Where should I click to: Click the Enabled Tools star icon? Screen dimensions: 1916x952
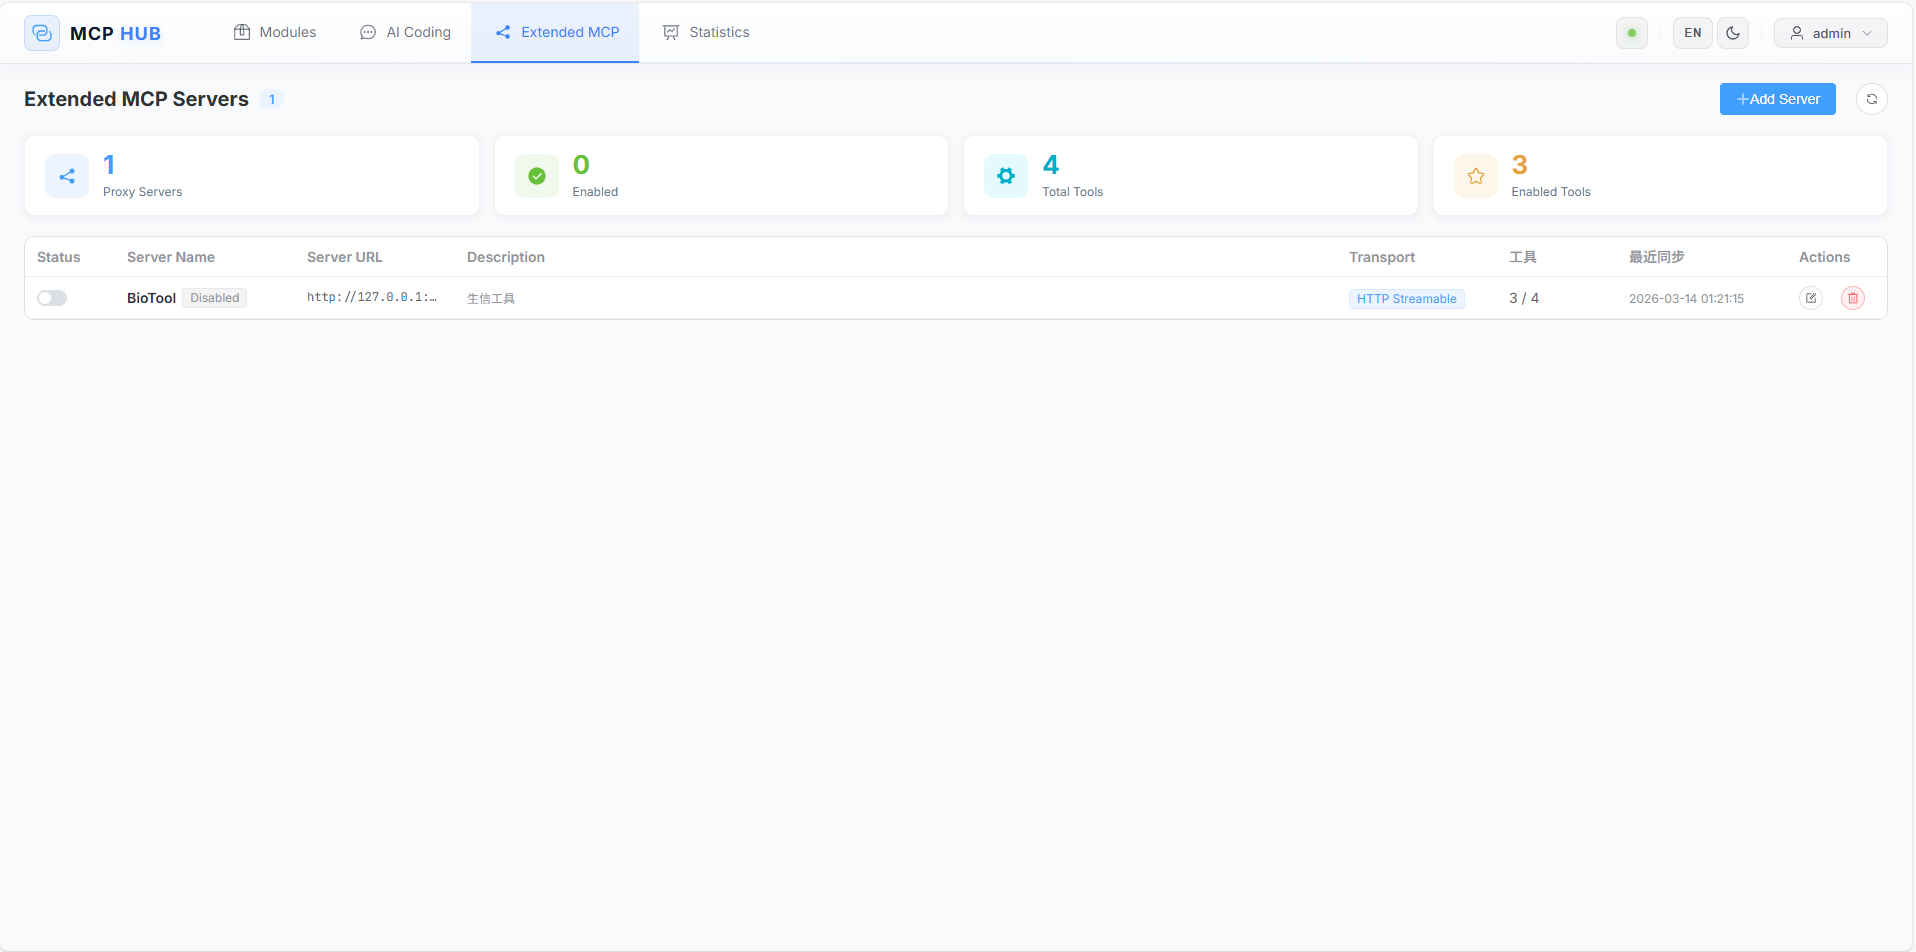coord(1475,176)
